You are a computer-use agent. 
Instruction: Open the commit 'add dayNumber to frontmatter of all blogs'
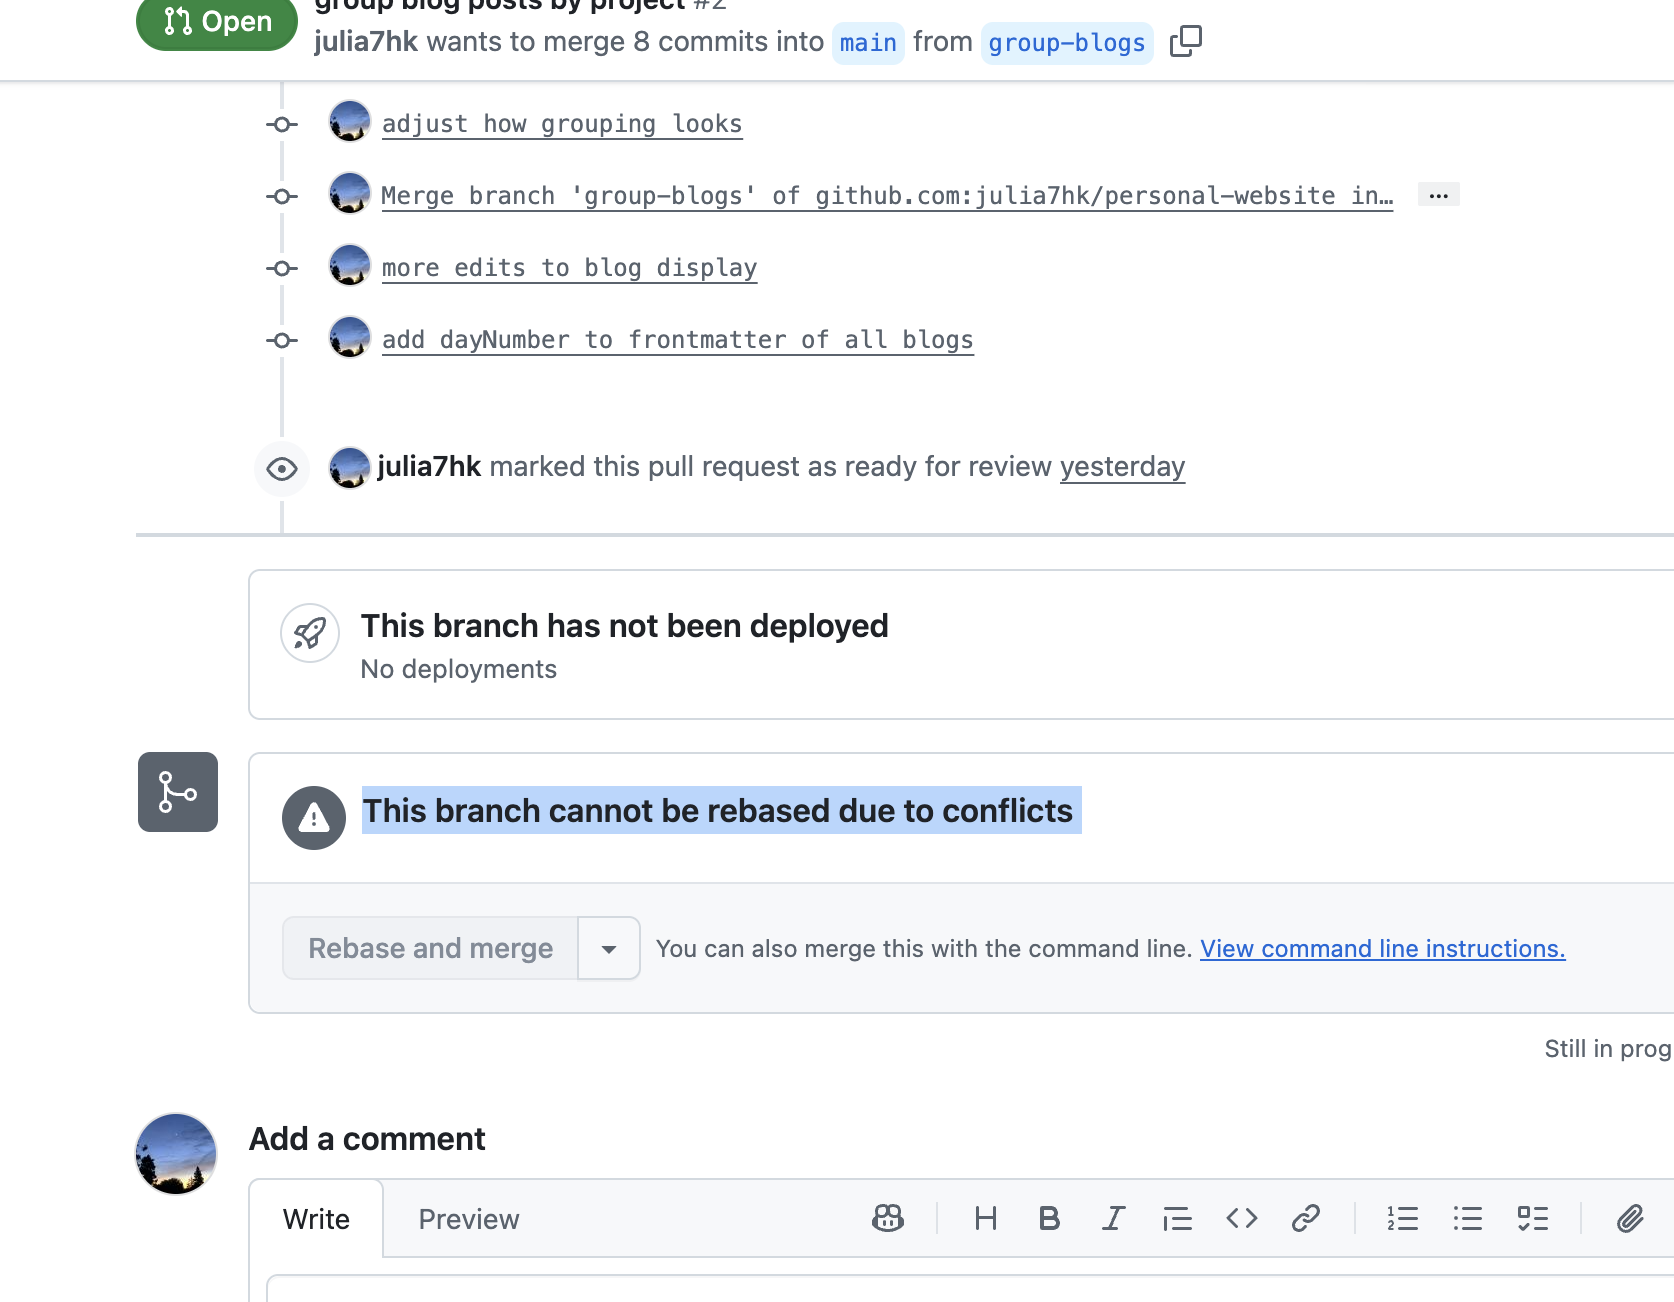tap(677, 339)
